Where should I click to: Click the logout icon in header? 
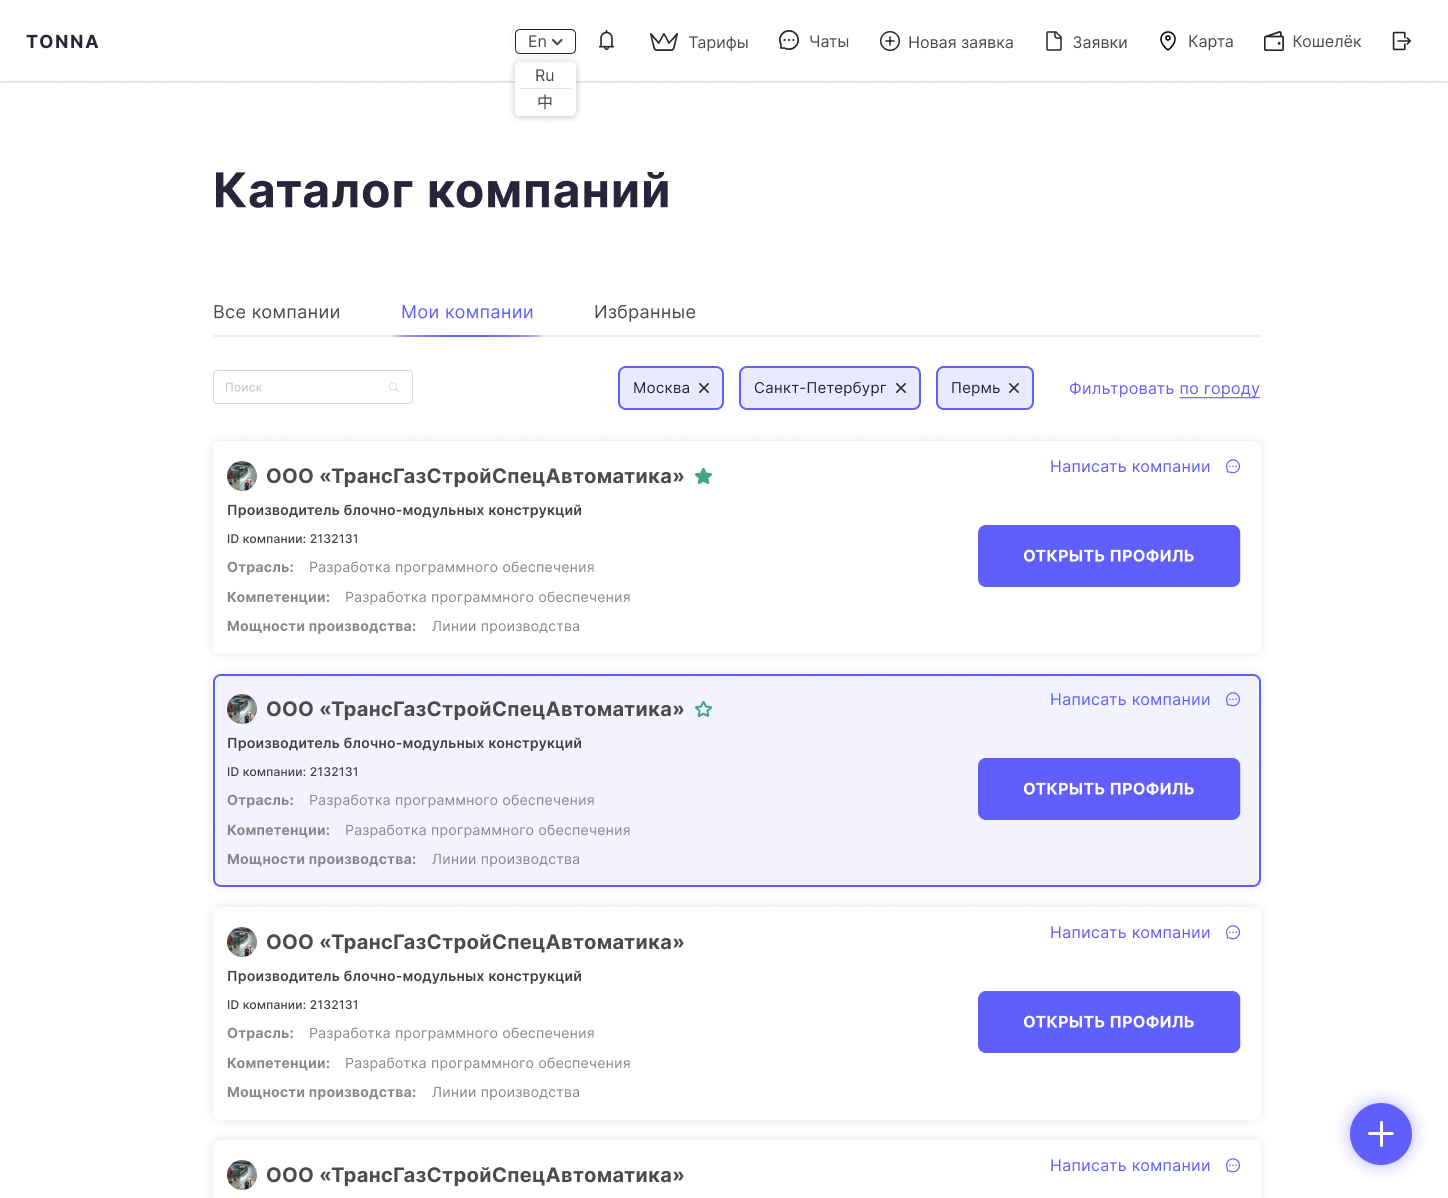1401,41
